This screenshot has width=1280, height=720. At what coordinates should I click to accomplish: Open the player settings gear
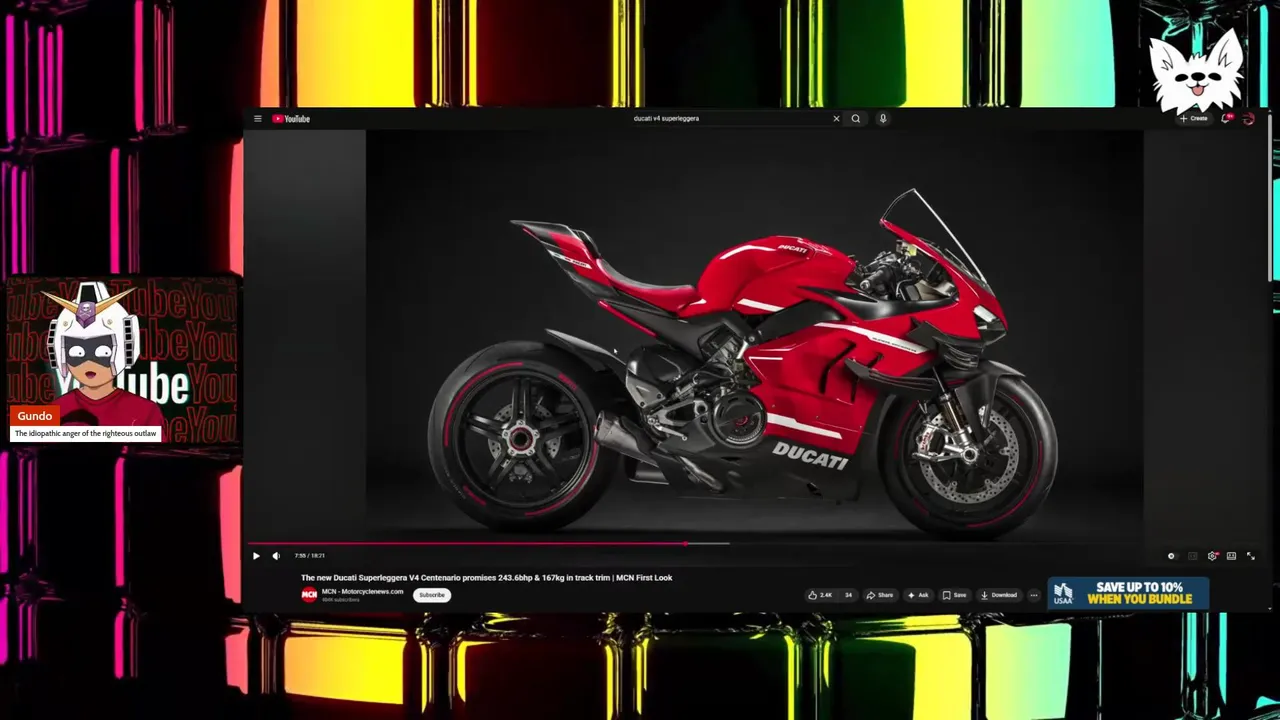click(x=1212, y=556)
